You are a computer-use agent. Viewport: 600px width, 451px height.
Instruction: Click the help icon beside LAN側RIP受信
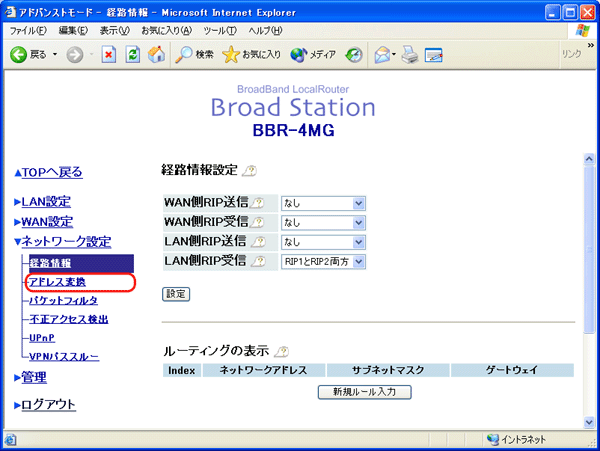[259, 261]
